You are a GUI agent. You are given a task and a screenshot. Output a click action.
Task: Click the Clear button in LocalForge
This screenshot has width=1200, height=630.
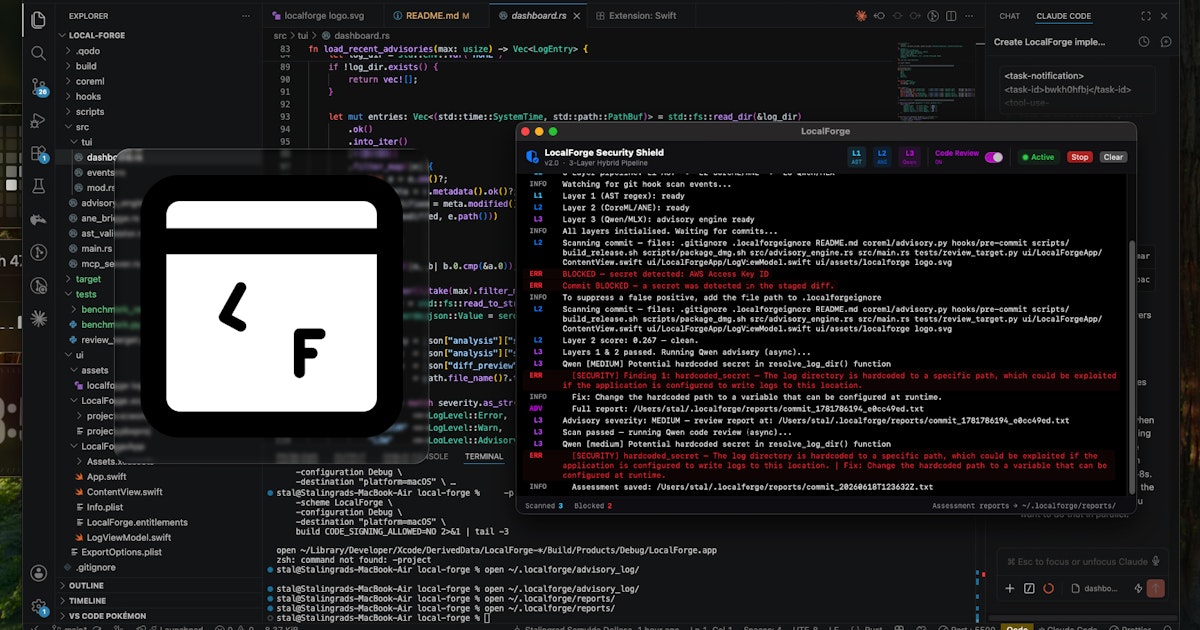tap(1113, 157)
